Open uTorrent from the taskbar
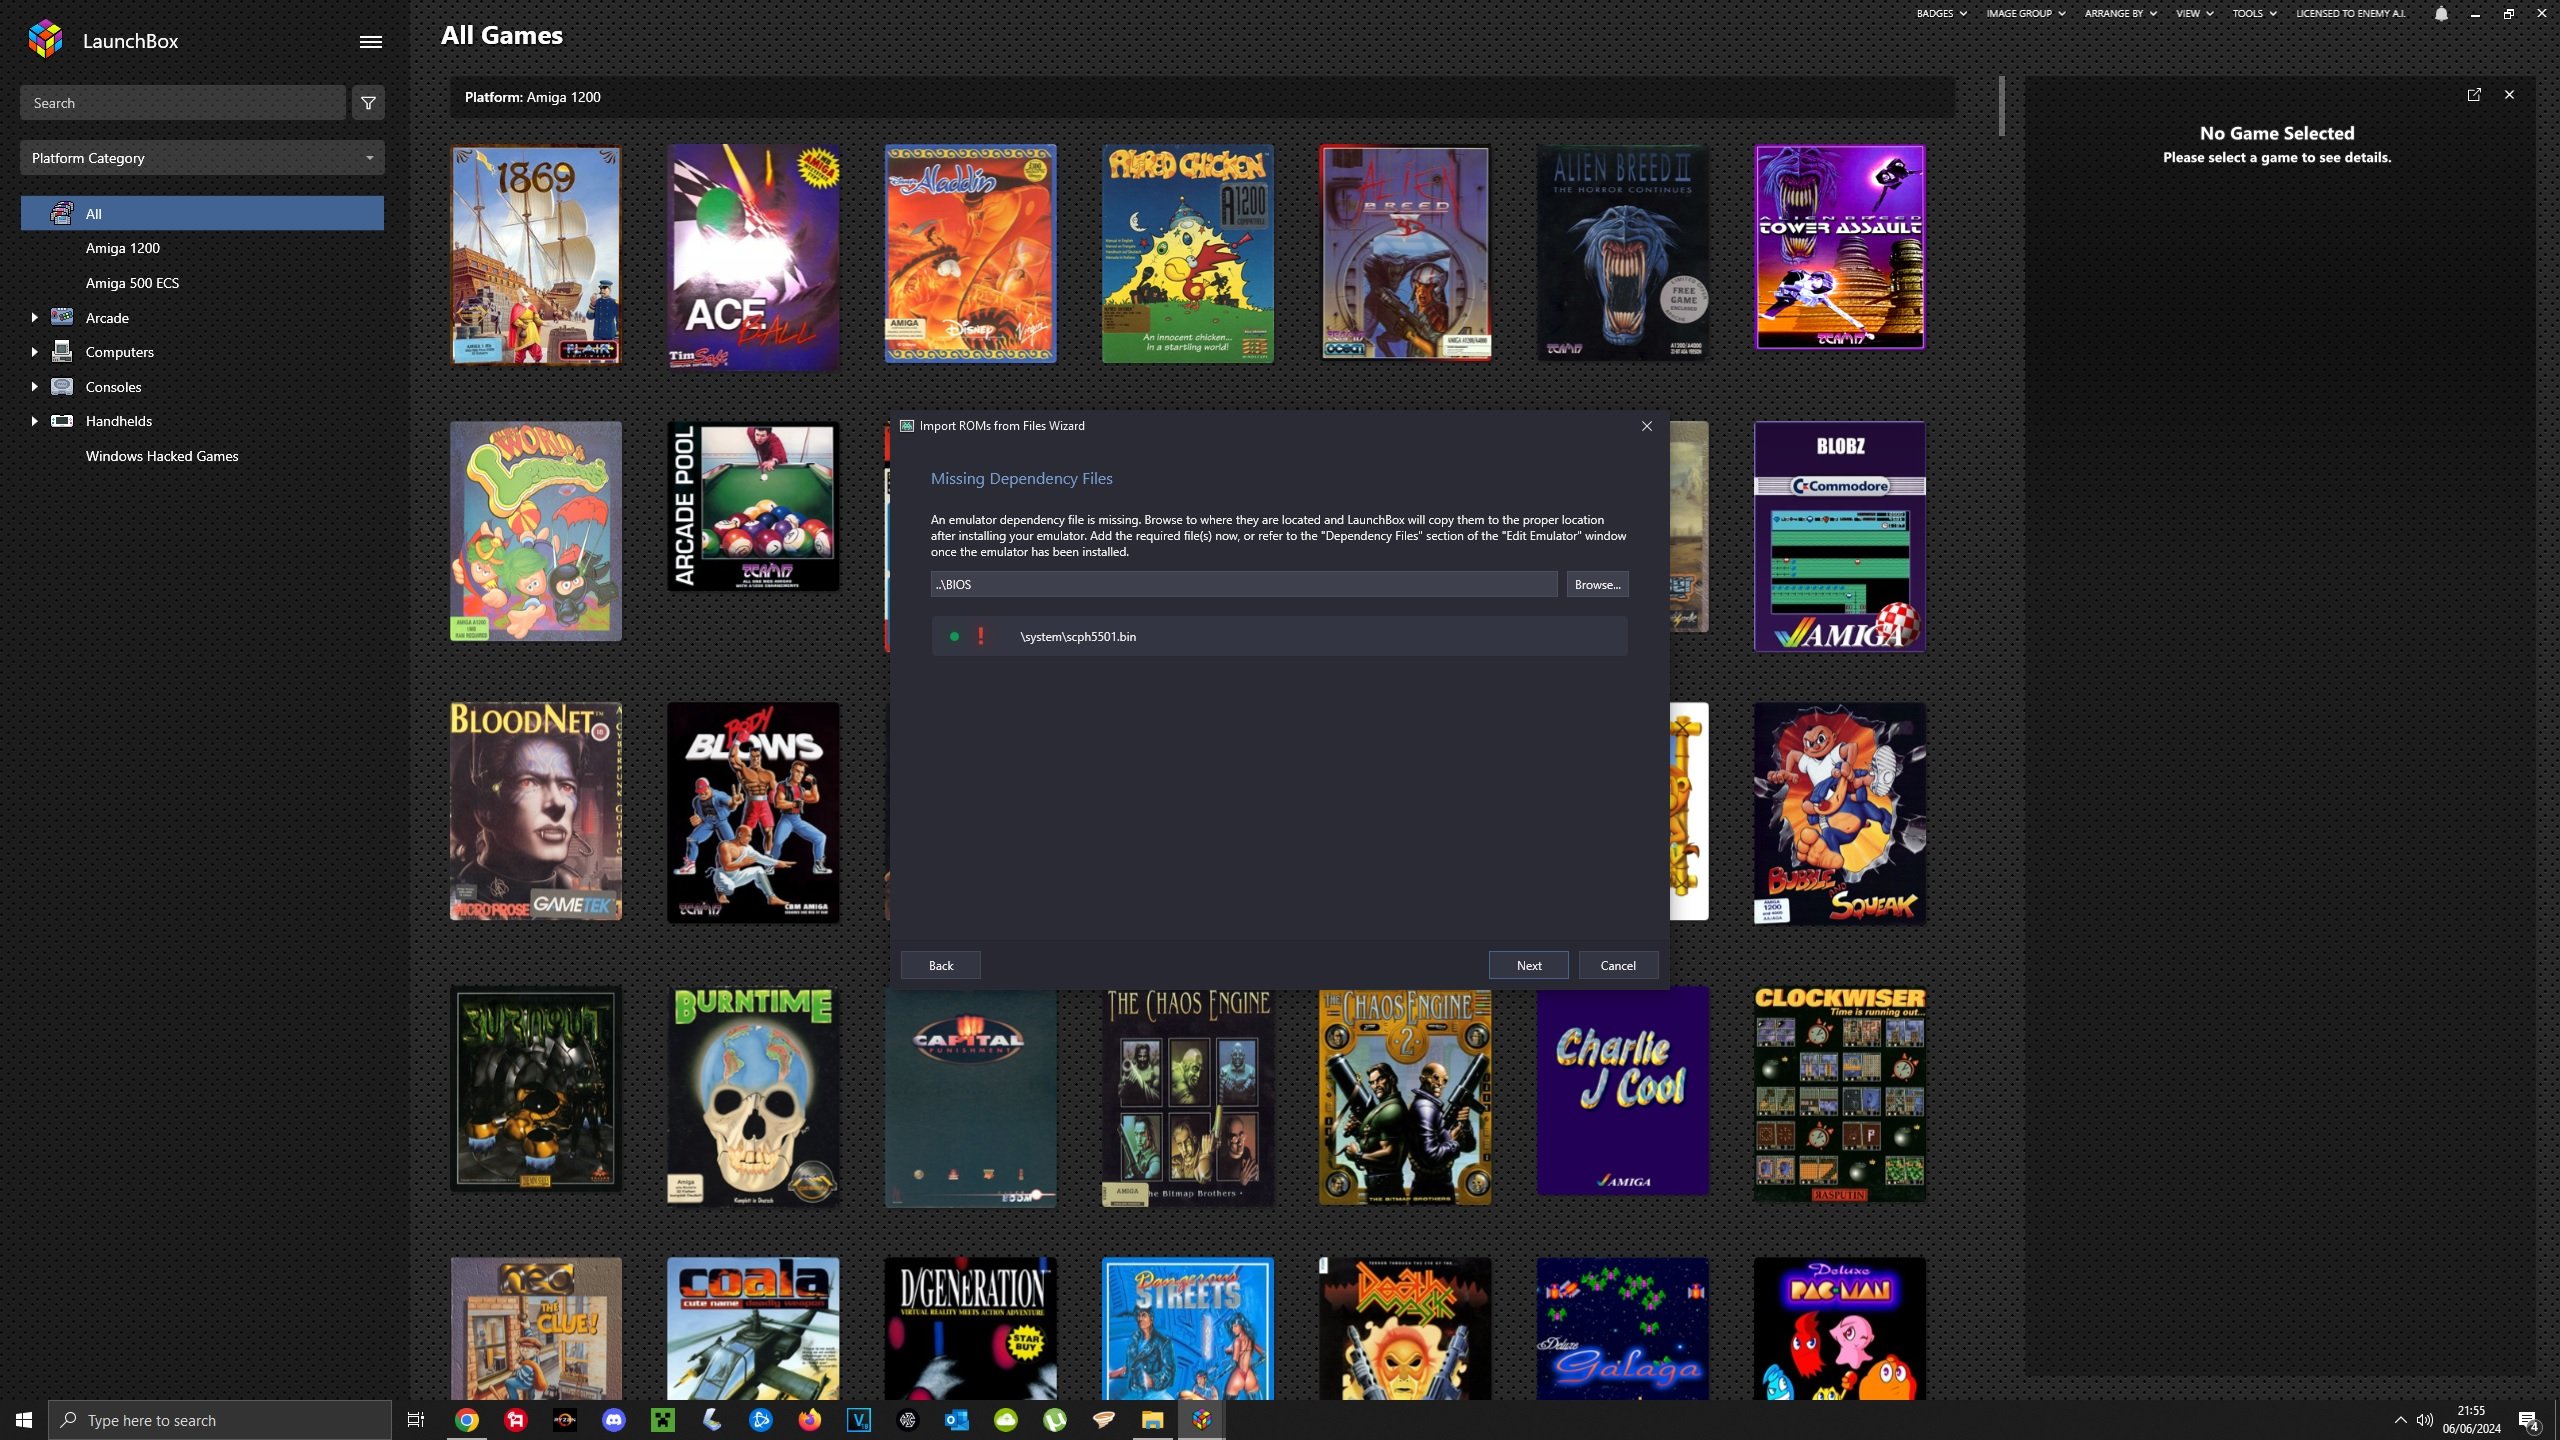Image resolution: width=2560 pixels, height=1440 pixels. tap(1055, 1420)
